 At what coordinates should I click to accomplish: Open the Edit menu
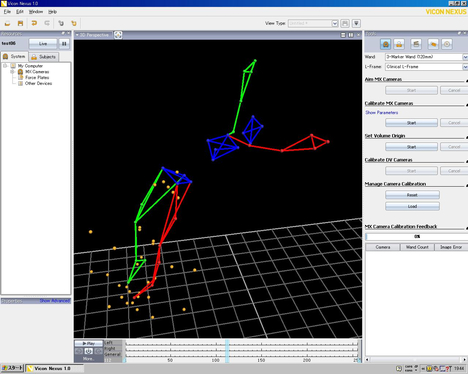point(20,12)
